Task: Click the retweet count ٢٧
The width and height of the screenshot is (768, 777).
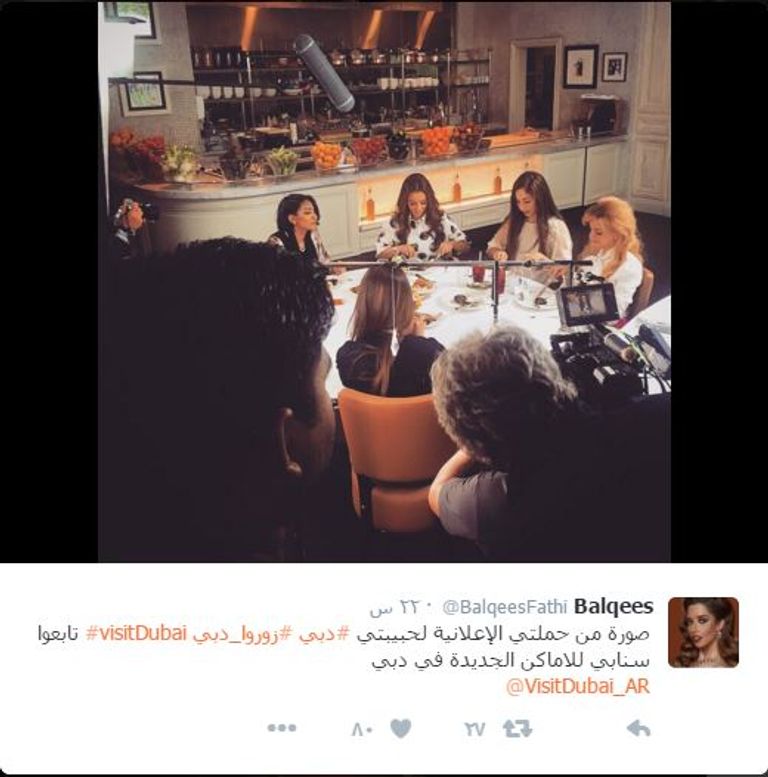Action: pyautogui.click(x=475, y=729)
